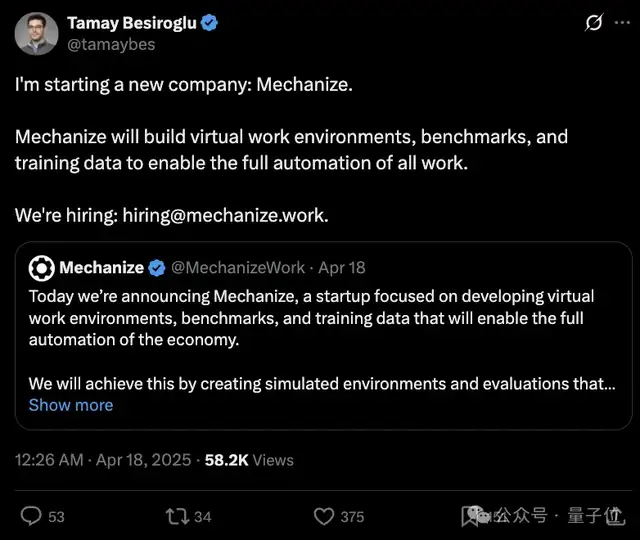Open the @MechanizeWork handle link
640x540 pixels.
coord(238,268)
